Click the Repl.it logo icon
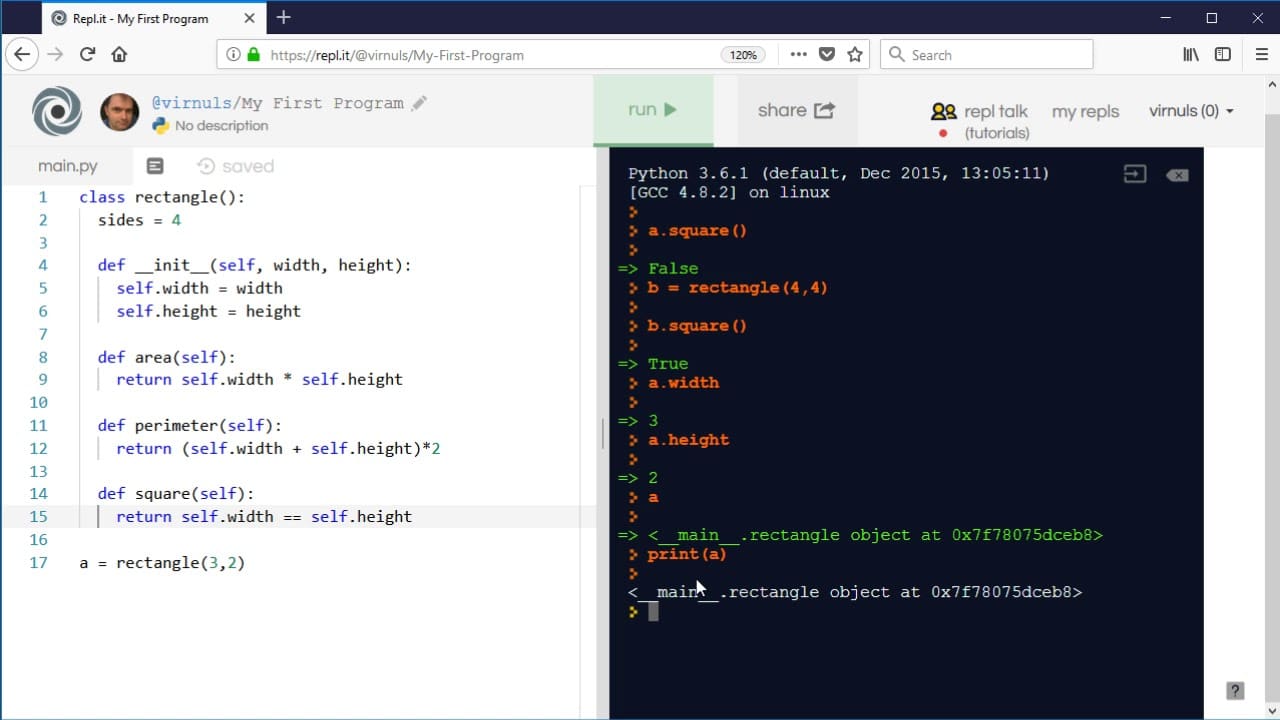 point(57,111)
